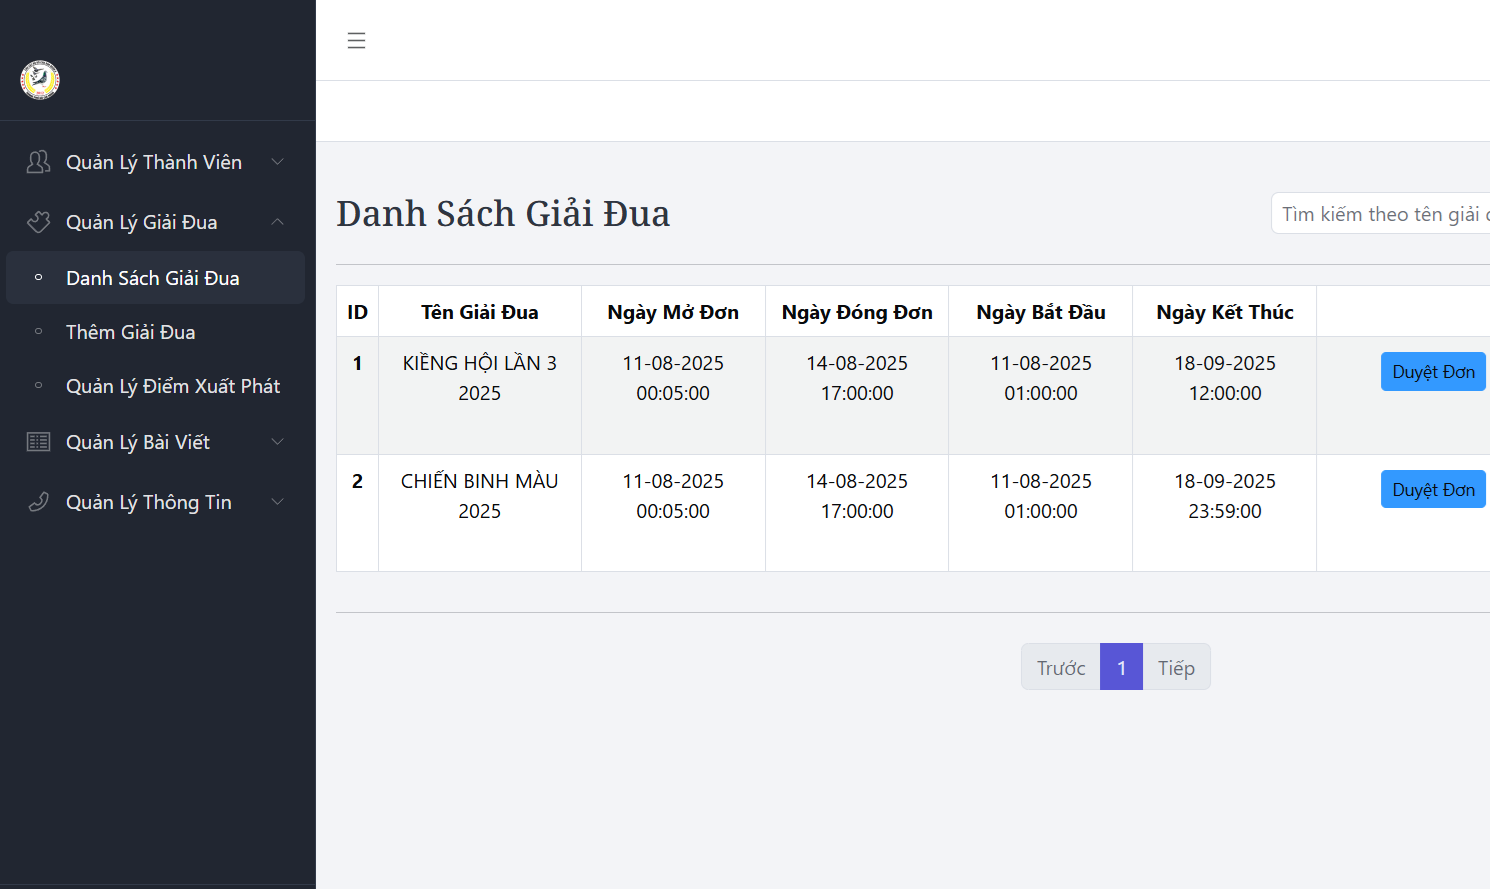This screenshot has width=1490, height=889.
Task: Collapse Quản Lý Giải Đua chevron
Action: click(x=278, y=222)
